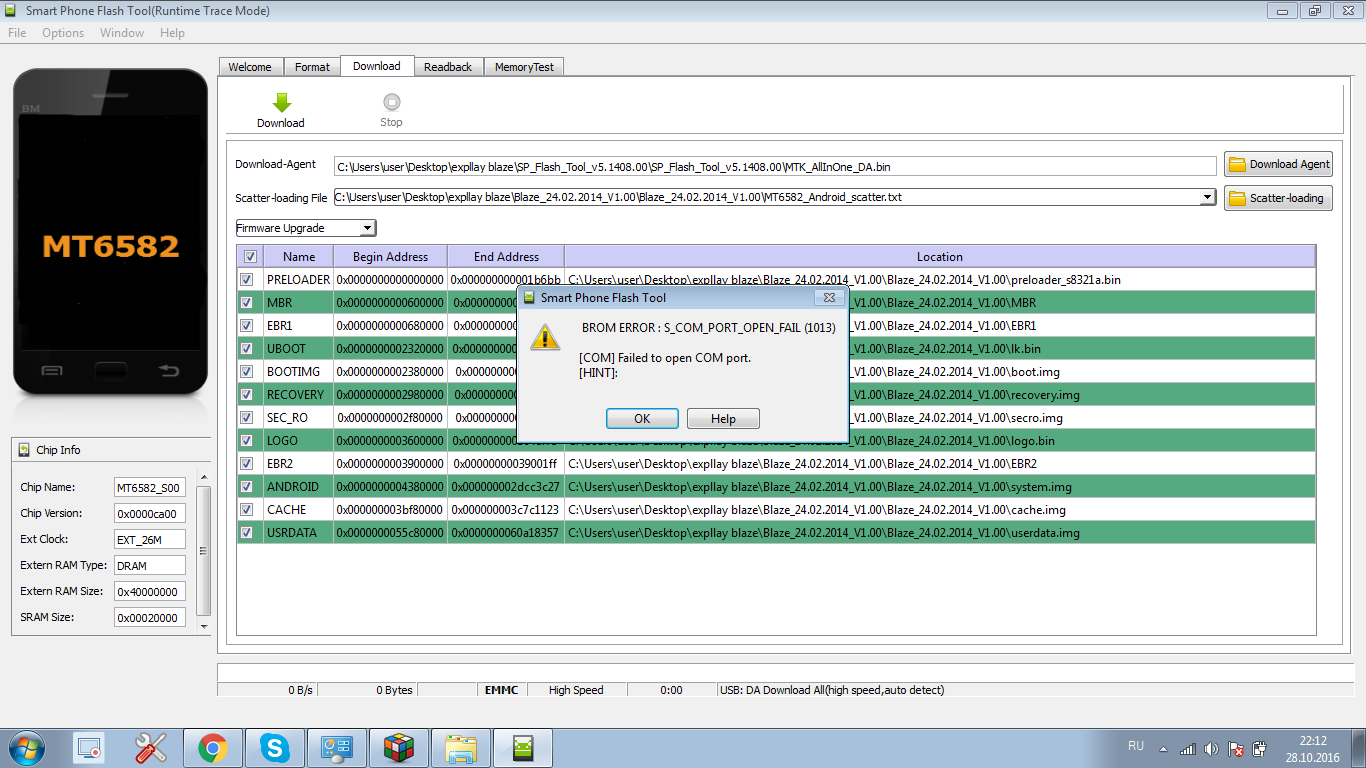
Task: Click the Download Agent folder button
Action: 1278,164
